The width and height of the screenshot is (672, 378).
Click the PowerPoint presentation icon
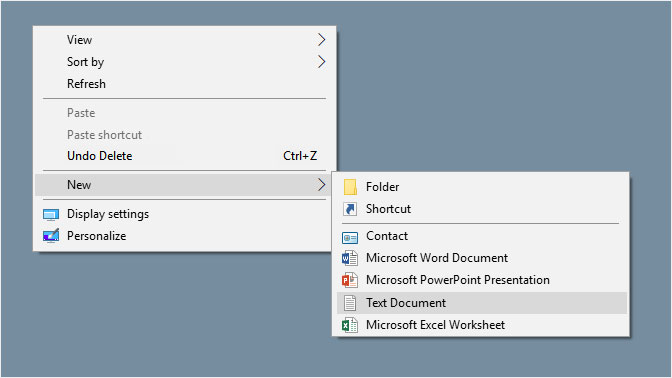point(350,280)
